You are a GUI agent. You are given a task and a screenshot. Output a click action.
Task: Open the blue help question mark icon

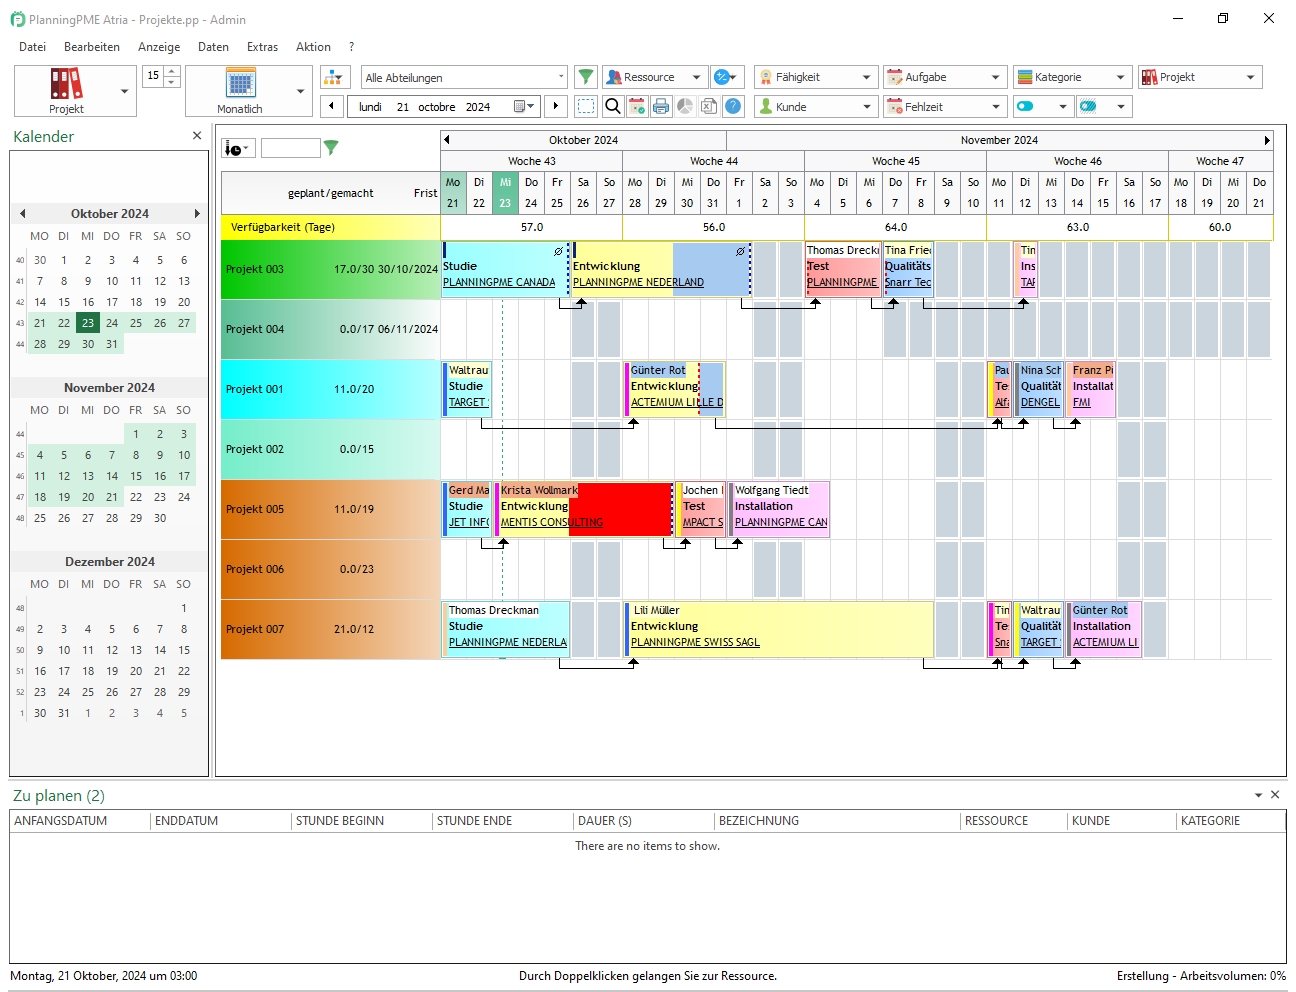coord(733,106)
